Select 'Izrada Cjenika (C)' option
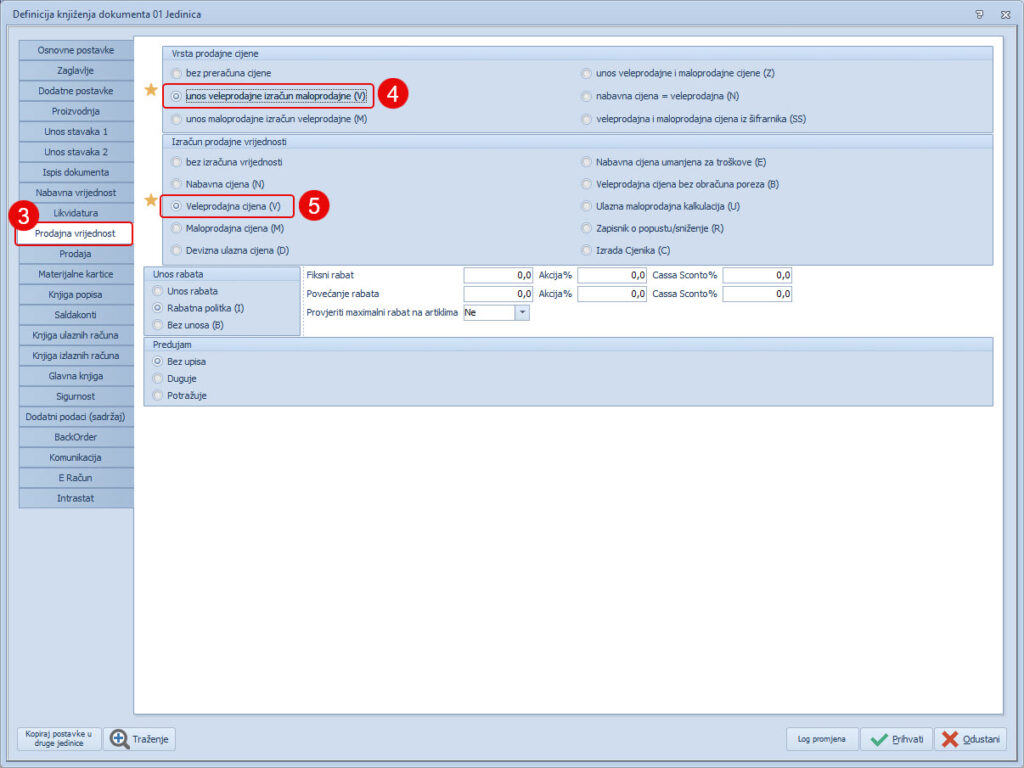This screenshot has width=1024, height=768. 587,250
